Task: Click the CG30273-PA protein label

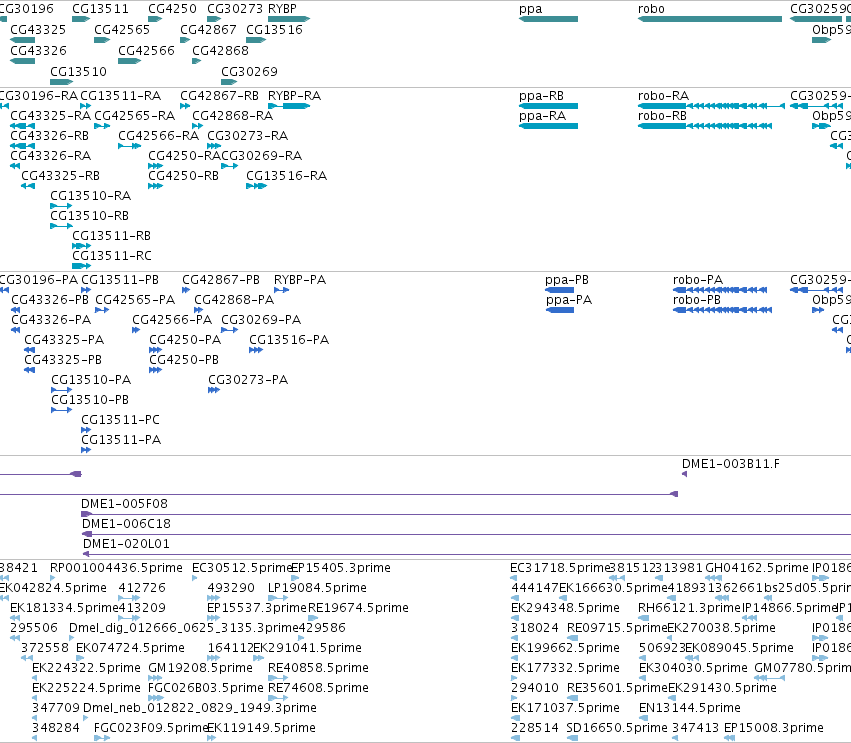Action: (x=248, y=380)
